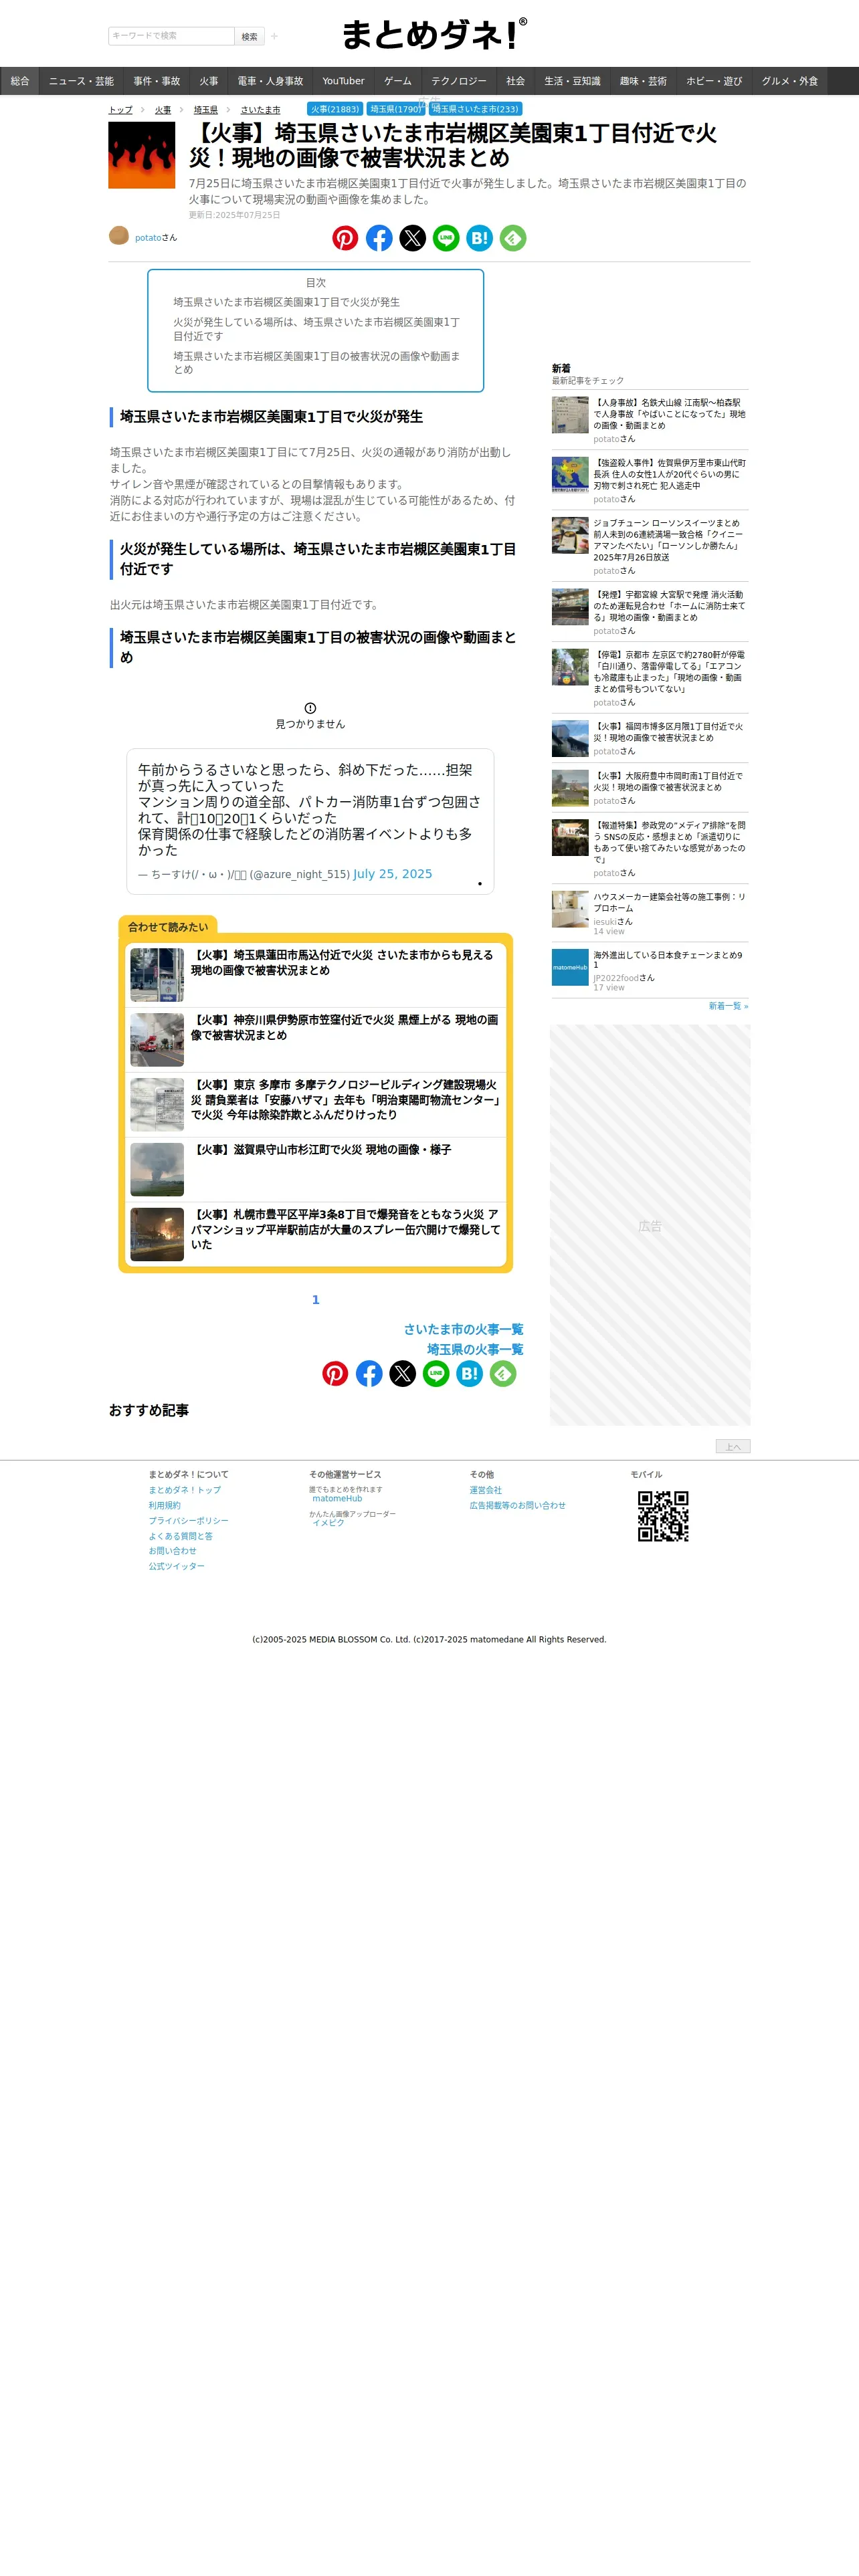Open the 総合 navigation tab
Screen dimensions: 859x2576
(20, 81)
